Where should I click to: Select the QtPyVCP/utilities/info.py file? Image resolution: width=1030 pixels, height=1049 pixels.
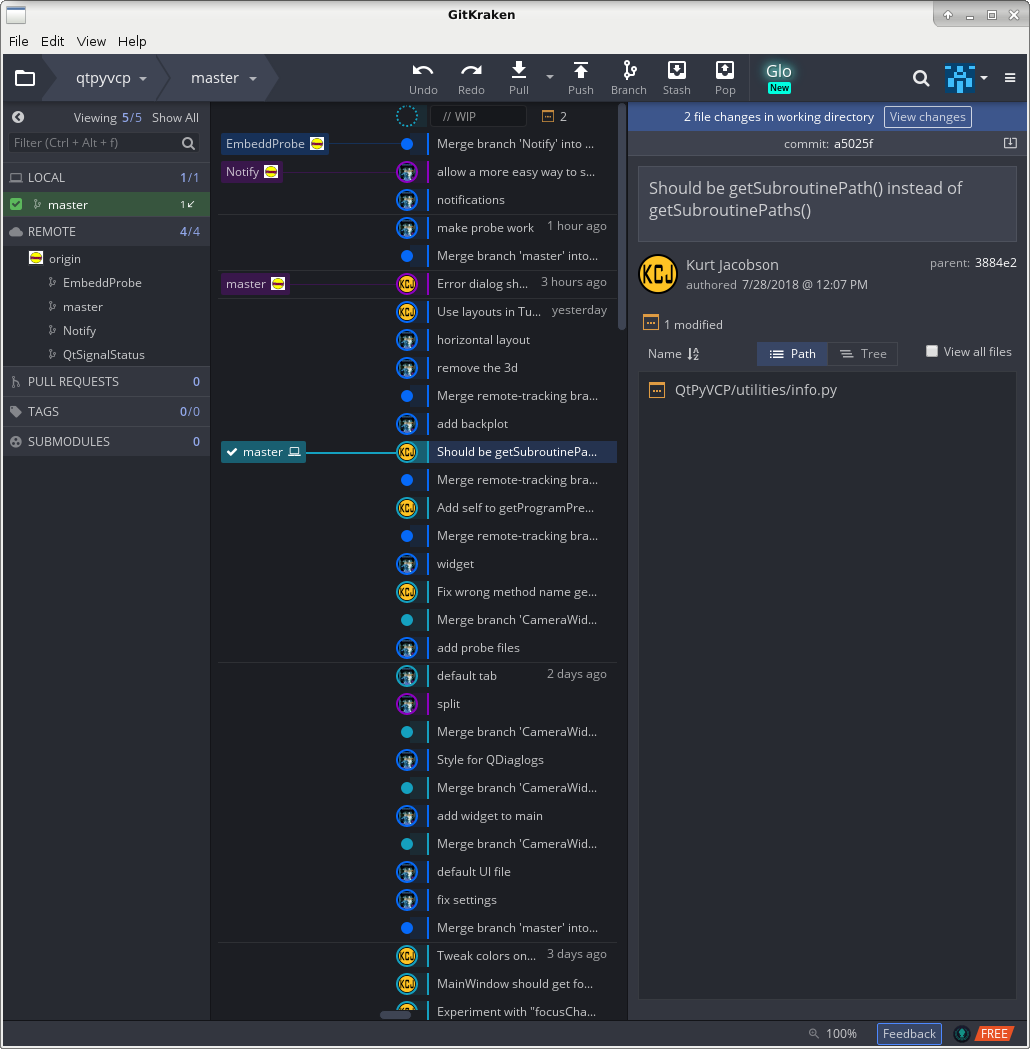[x=756, y=390]
